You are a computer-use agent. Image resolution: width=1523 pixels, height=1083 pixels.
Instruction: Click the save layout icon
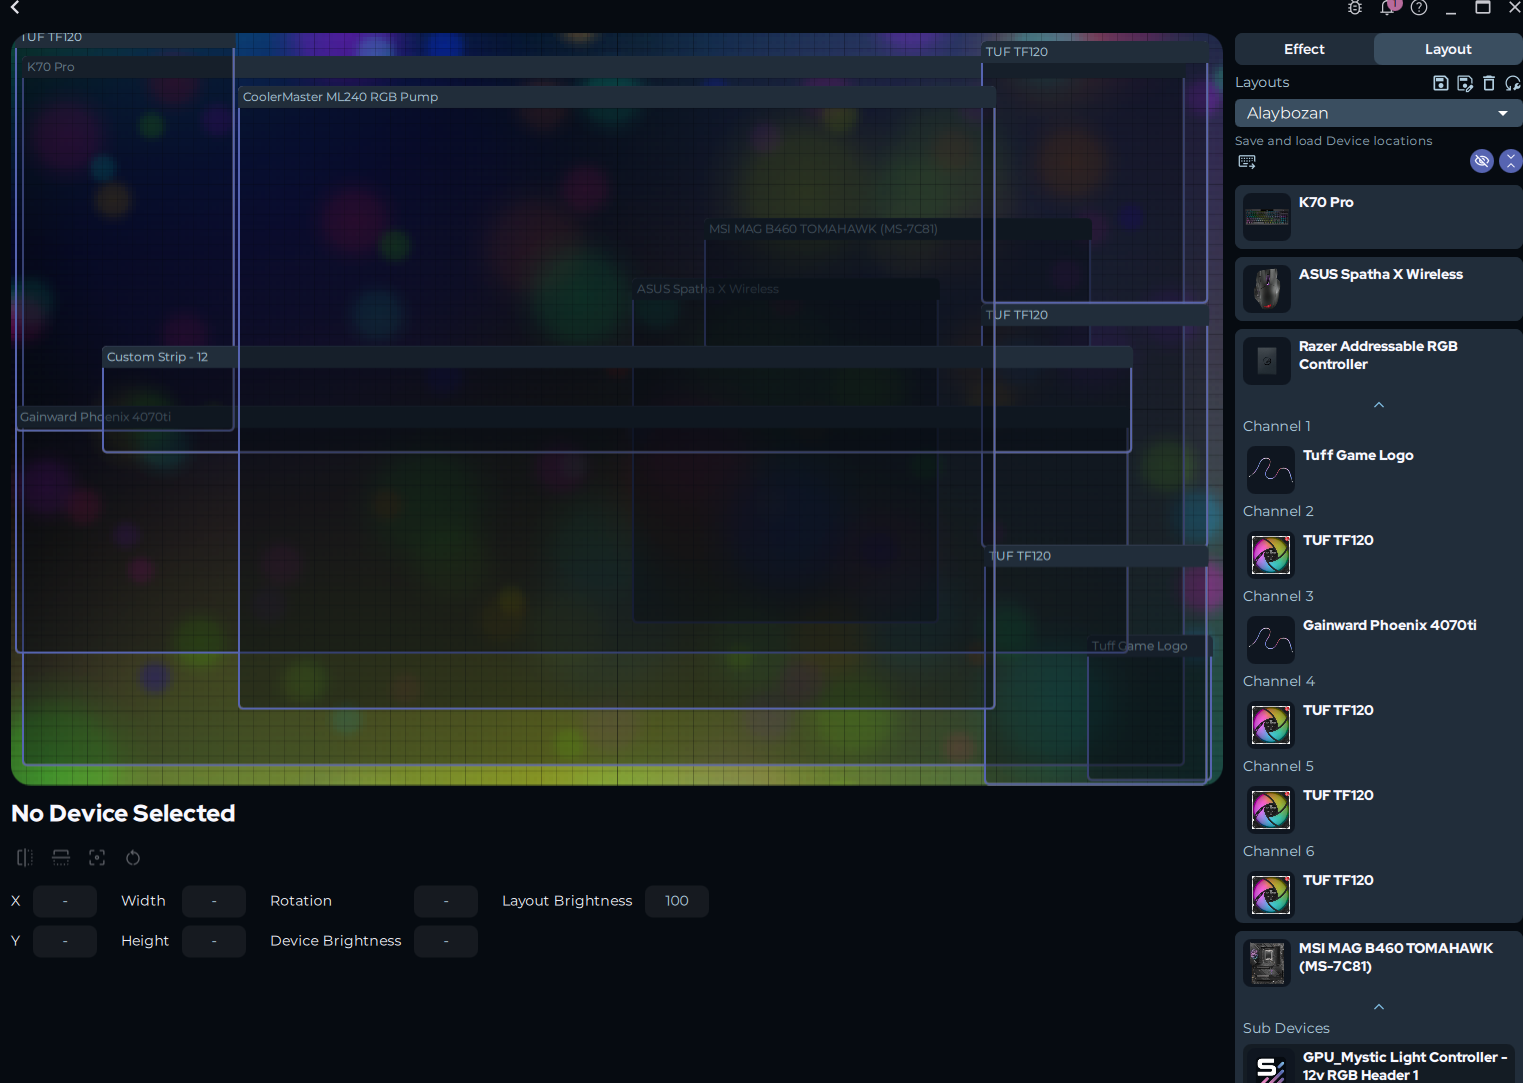tap(1440, 83)
